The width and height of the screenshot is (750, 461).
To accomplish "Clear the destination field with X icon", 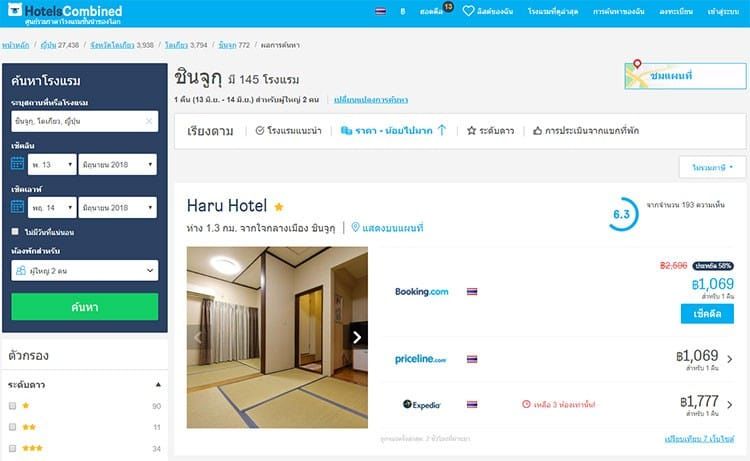I will tap(149, 121).
